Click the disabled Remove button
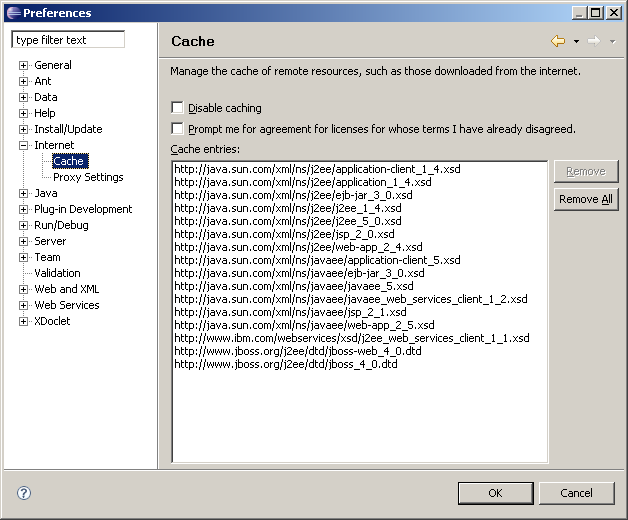The image size is (628, 520). pyautogui.click(x=586, y=171)
